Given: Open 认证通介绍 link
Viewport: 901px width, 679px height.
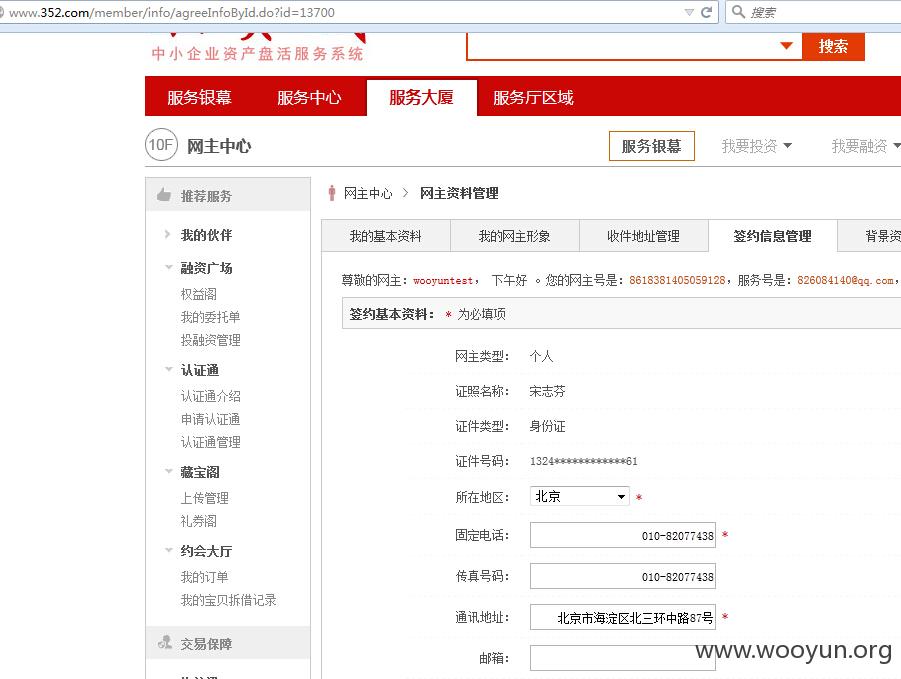Looking at the screenshot, I should pos(210,396).
